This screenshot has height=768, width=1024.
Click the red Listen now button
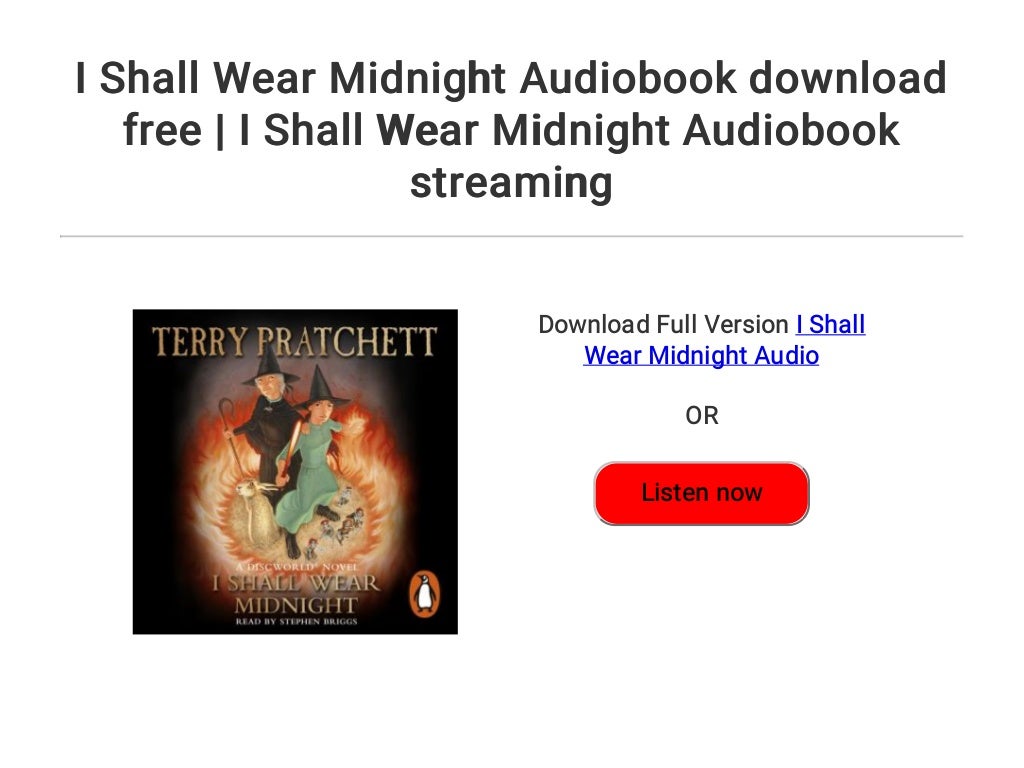701,493
